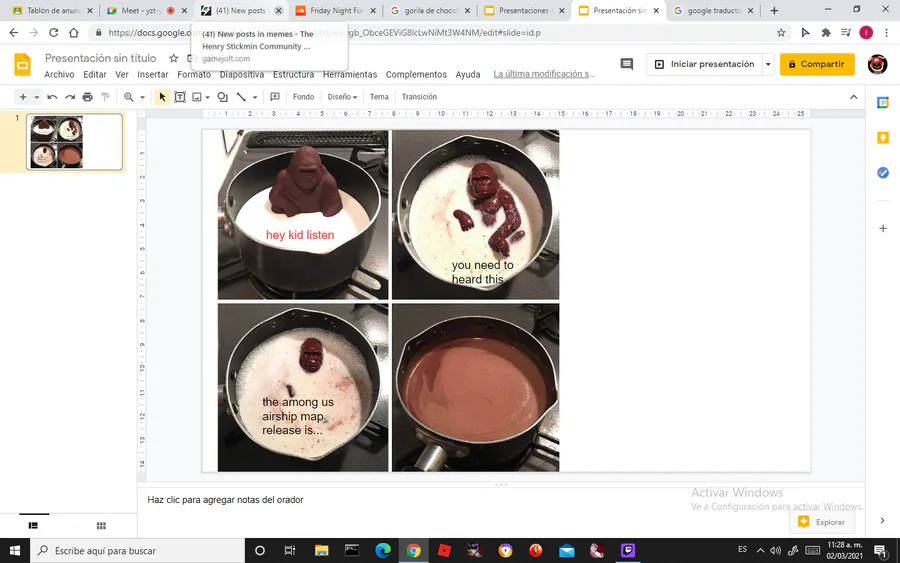This screenshot has width=900, height=563.
Task: Click the presentation title field
Action: pos(100,58)
